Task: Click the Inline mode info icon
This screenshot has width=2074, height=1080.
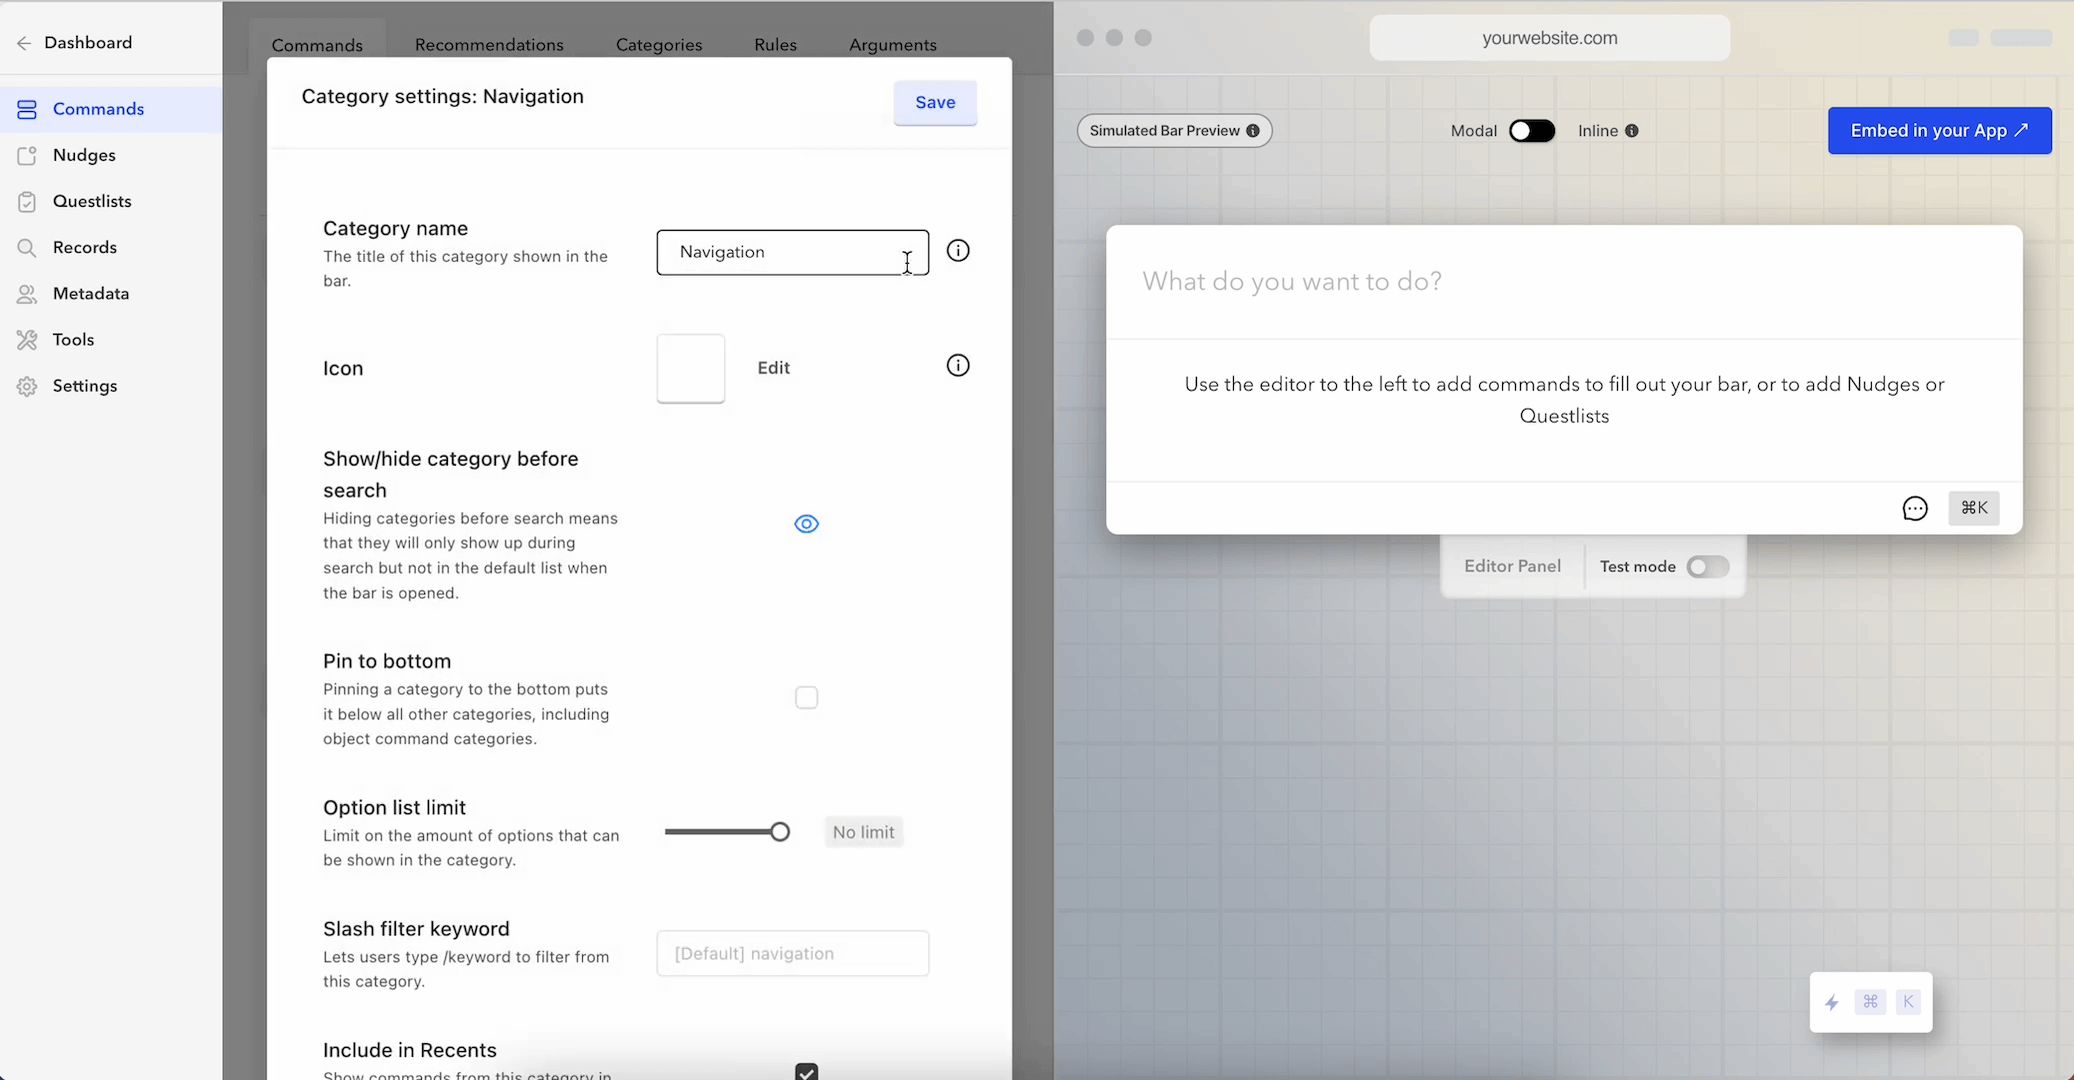Action: tap(1631, 131)
